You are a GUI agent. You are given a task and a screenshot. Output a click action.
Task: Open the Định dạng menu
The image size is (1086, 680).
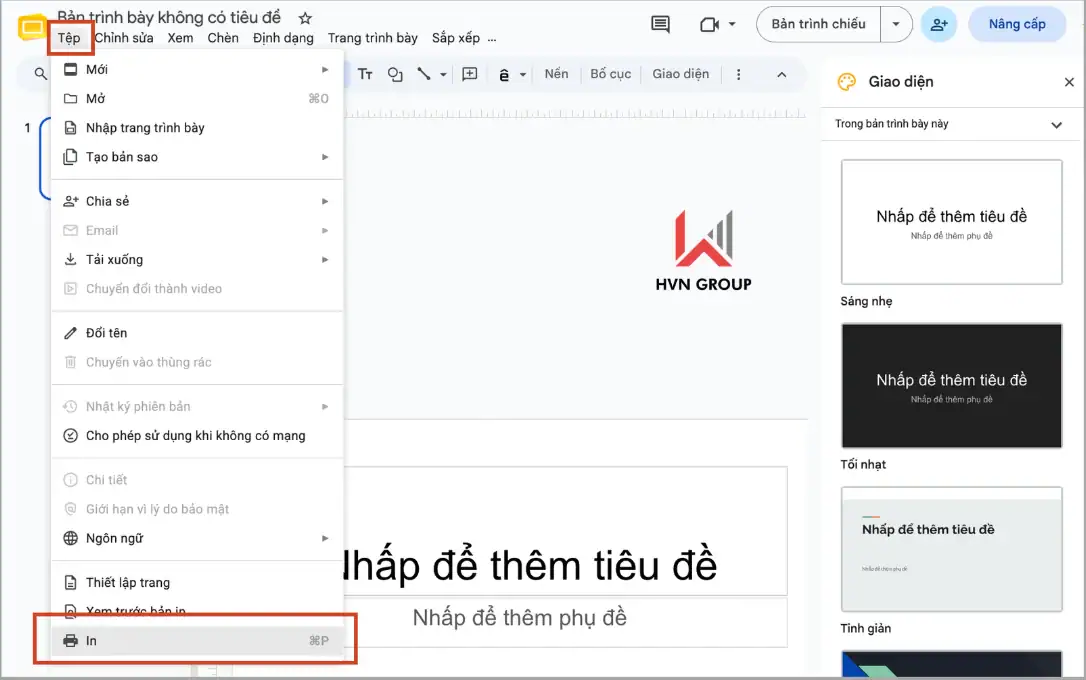283,38
